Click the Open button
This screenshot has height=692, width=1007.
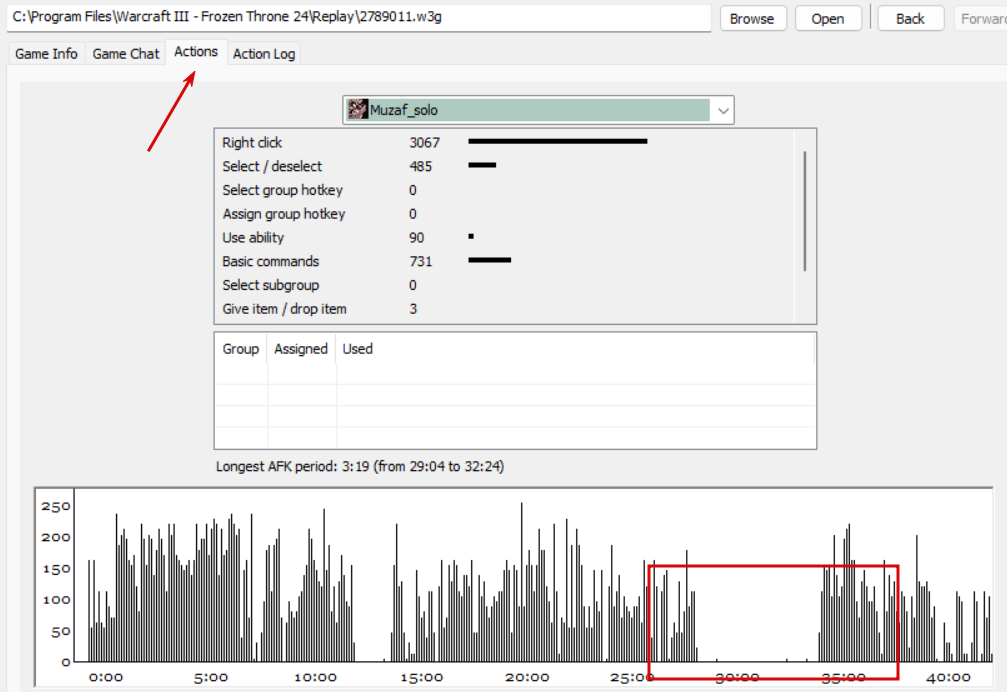coord(828,19)
